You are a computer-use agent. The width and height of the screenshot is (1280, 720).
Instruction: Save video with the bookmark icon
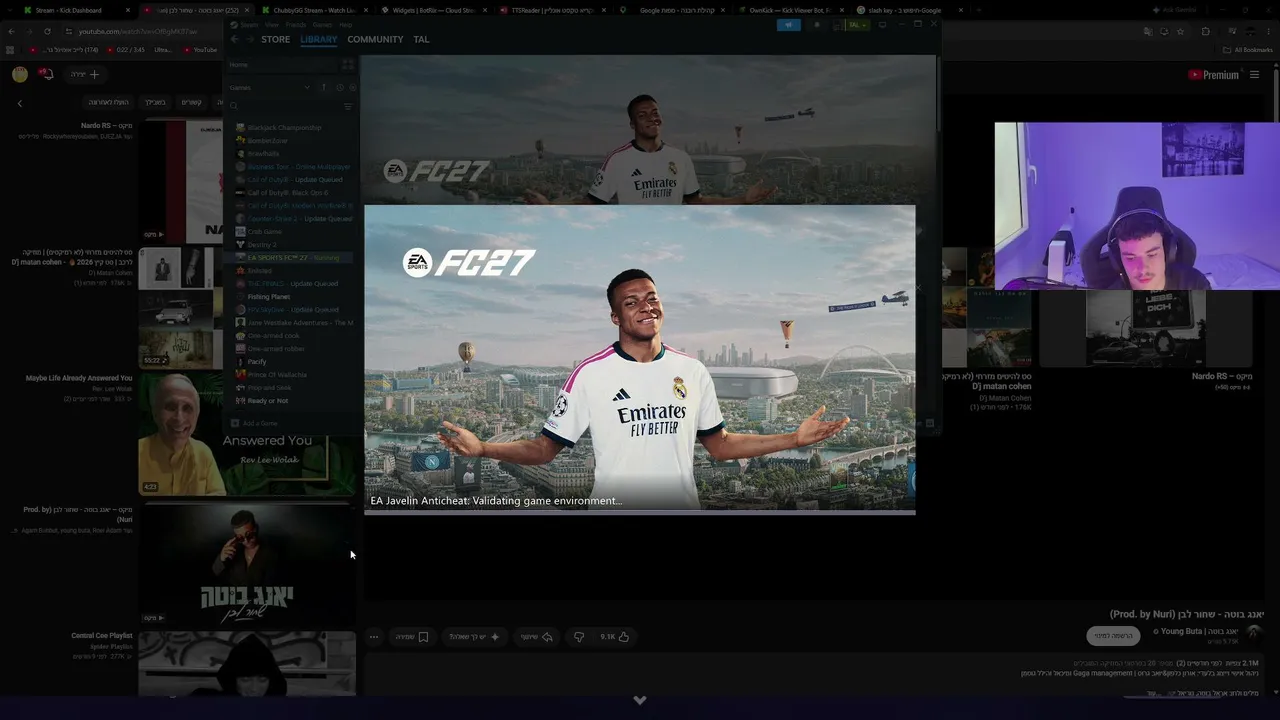click(412, 636)
